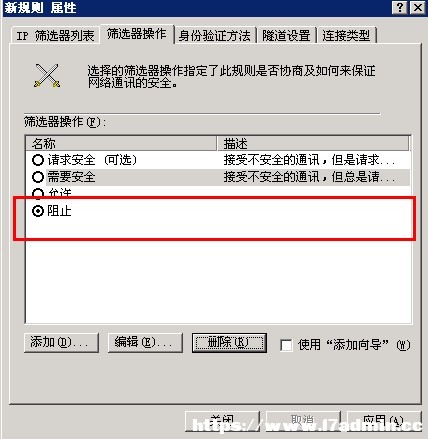Select the 筛选器操作 tab

pos(137,34)
